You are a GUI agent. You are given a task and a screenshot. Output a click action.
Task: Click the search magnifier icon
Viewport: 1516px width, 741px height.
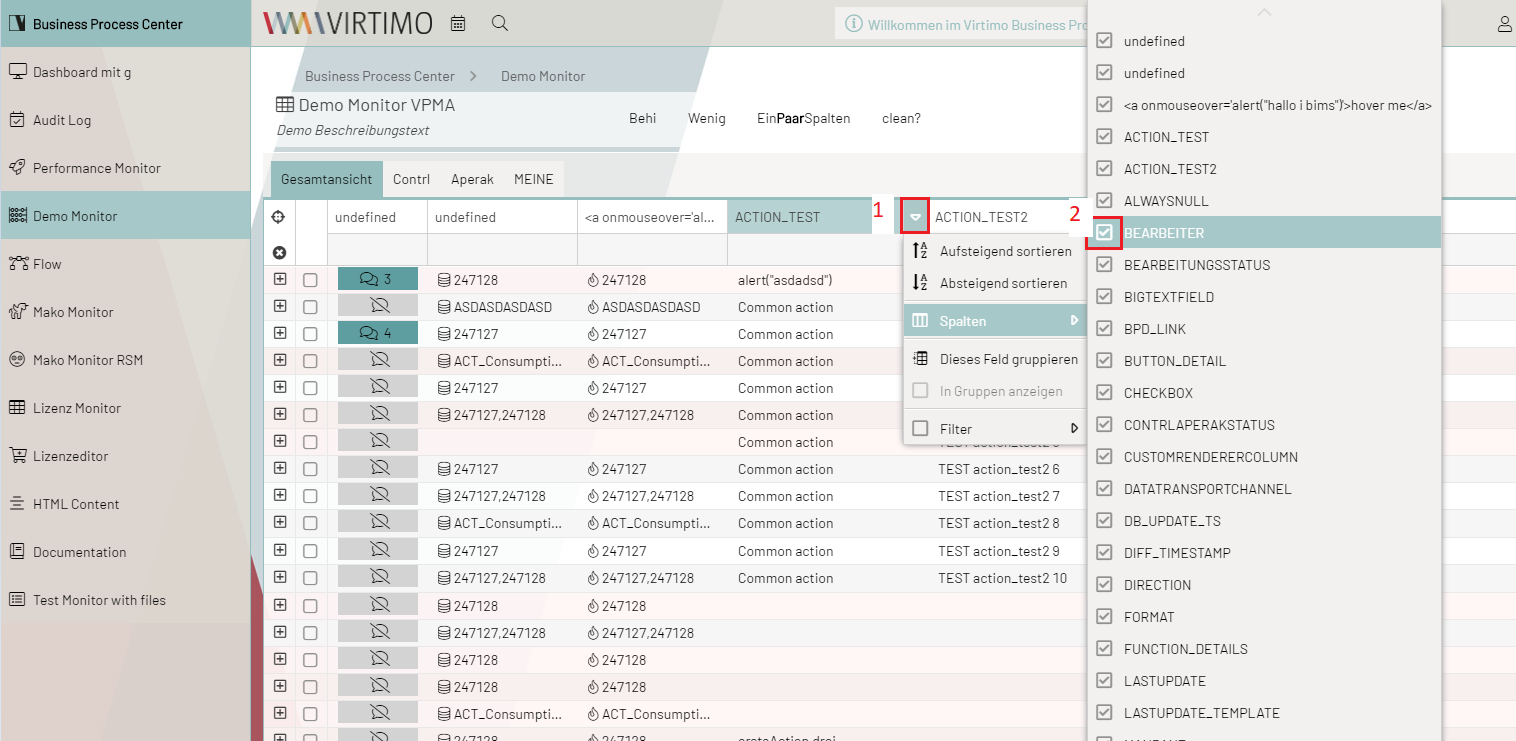coord(500,23)
